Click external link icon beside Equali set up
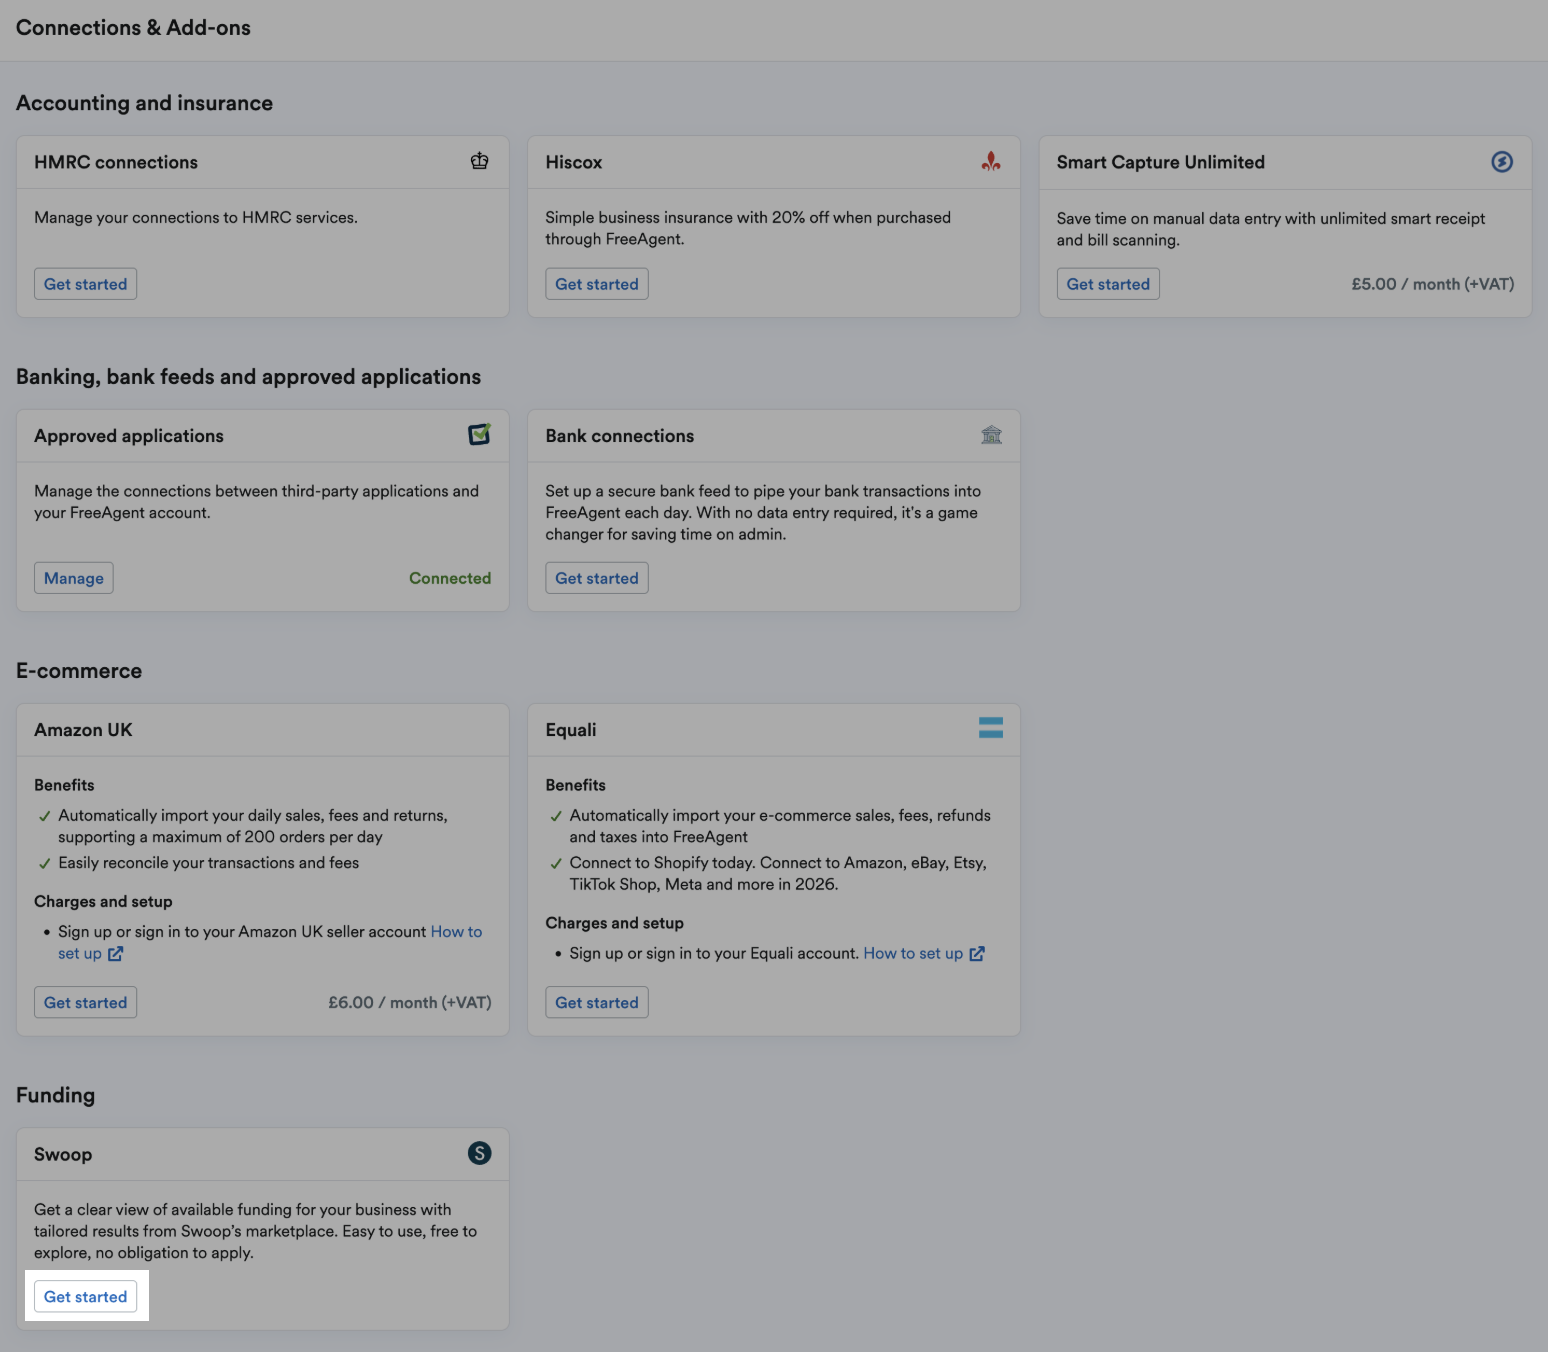 (x=977, y=954)
